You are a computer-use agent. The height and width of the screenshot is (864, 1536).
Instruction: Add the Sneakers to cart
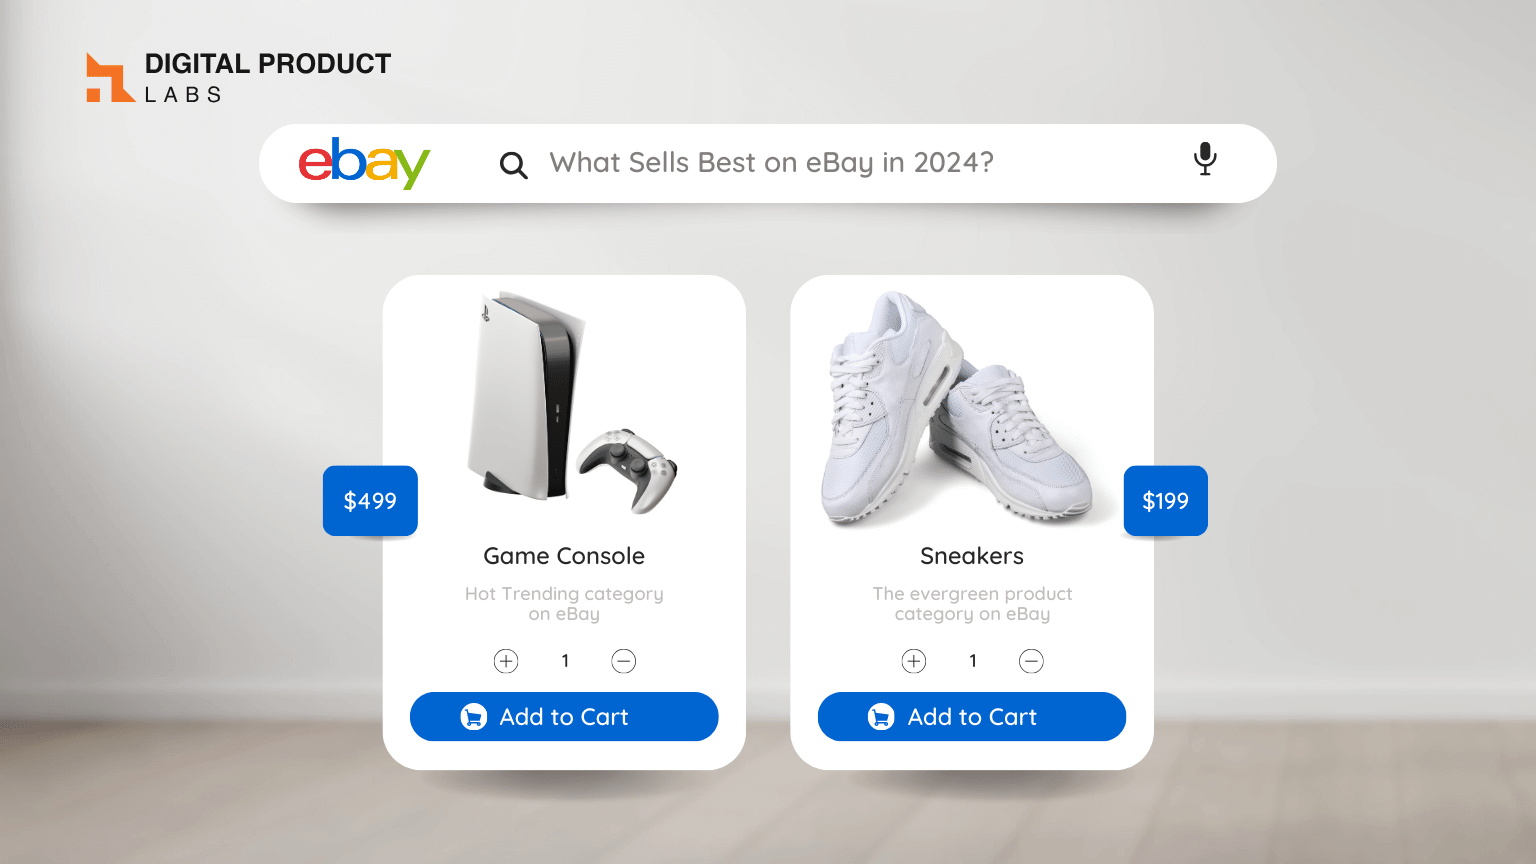click(x=972, y=717)
